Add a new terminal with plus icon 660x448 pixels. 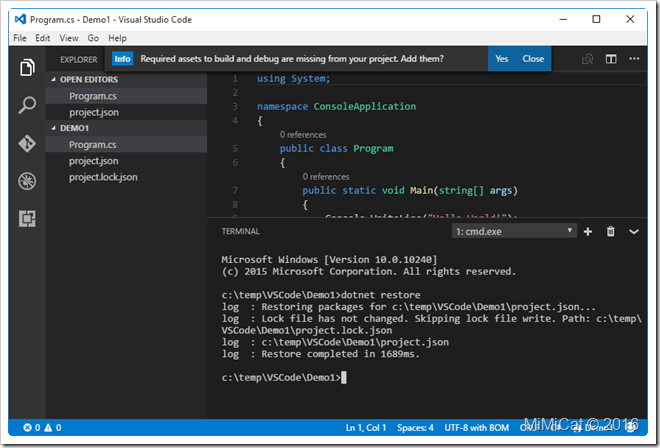(588, 232)
